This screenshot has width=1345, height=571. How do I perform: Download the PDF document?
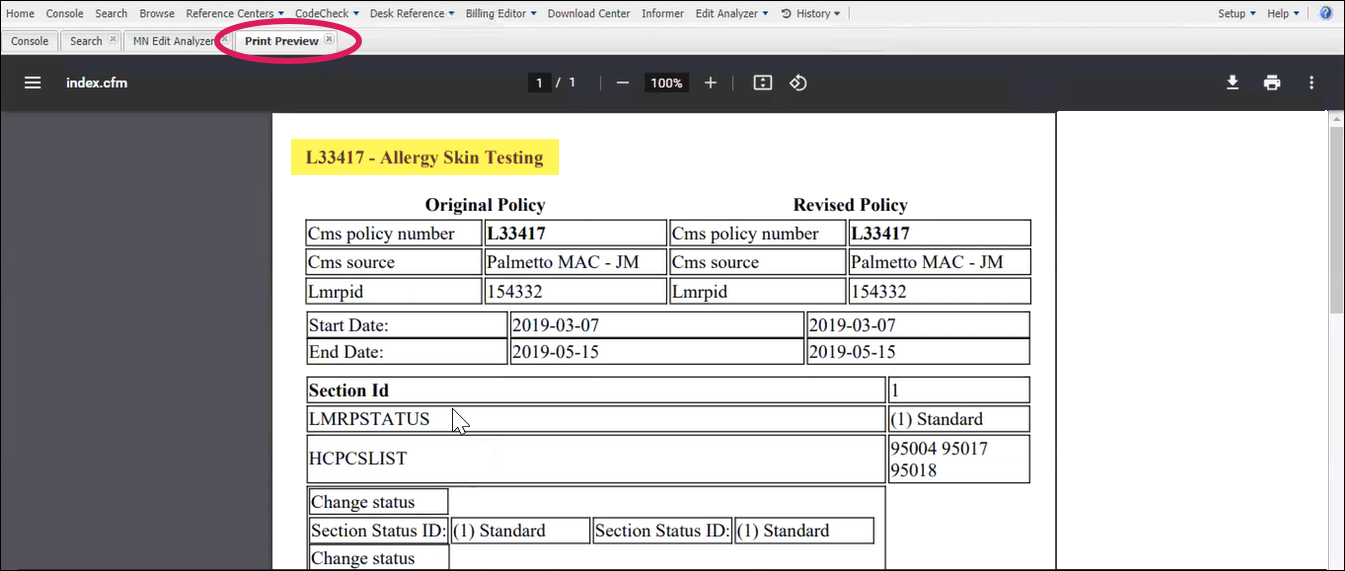click(x=1233, y=83)
